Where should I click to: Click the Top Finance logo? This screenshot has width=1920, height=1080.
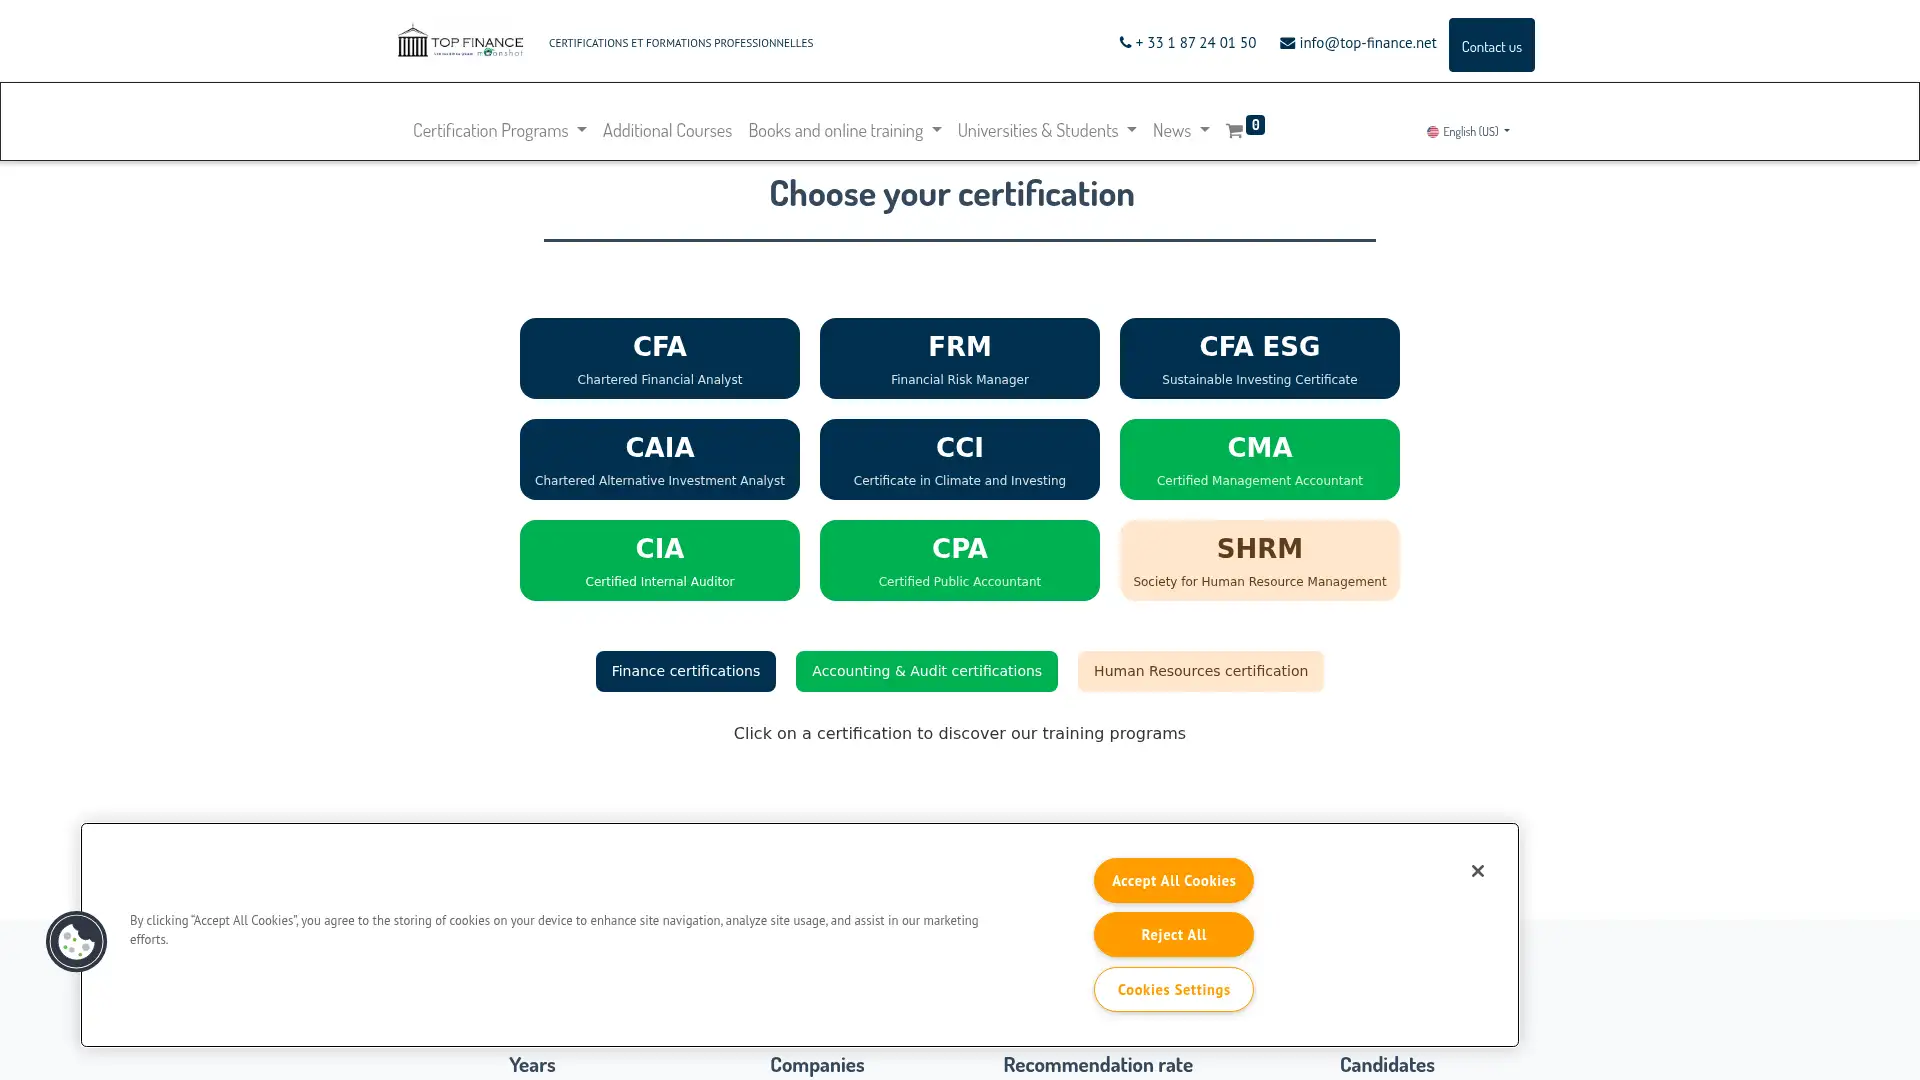tap(459, 40)
